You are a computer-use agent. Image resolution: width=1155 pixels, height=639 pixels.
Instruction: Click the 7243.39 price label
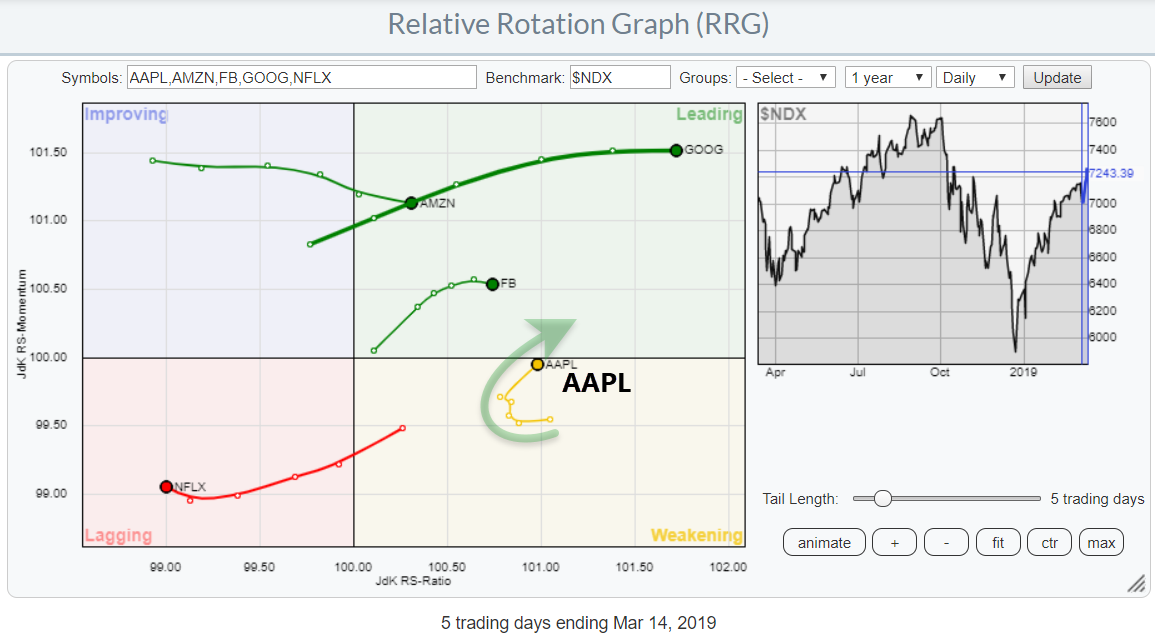[1111, 172]
